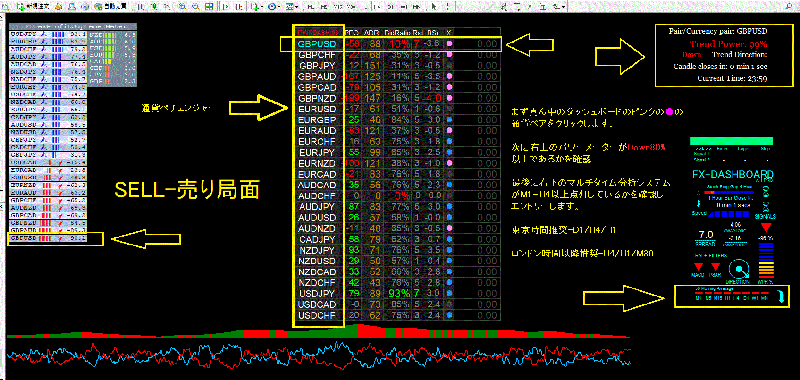Viewport: 800px width, 380px height.
Task: Select the M5 timeframe button
Action: [x=323, y=7]
